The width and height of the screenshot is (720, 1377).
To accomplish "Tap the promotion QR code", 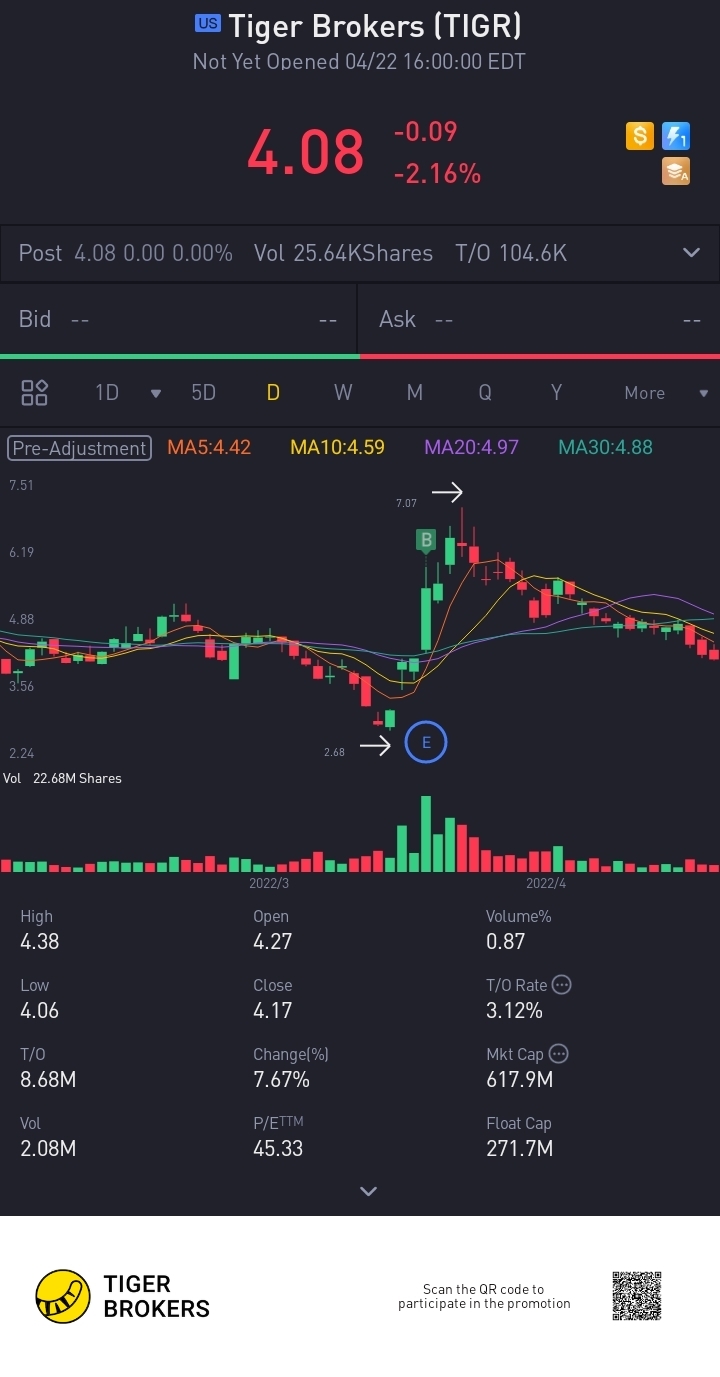I will point(637,1296).
